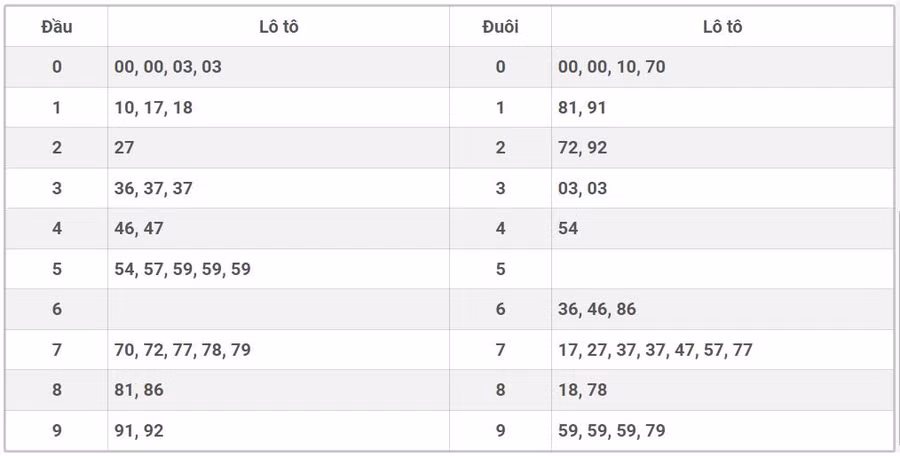Click the cell with "72, 92"

(x=582, y=148)
